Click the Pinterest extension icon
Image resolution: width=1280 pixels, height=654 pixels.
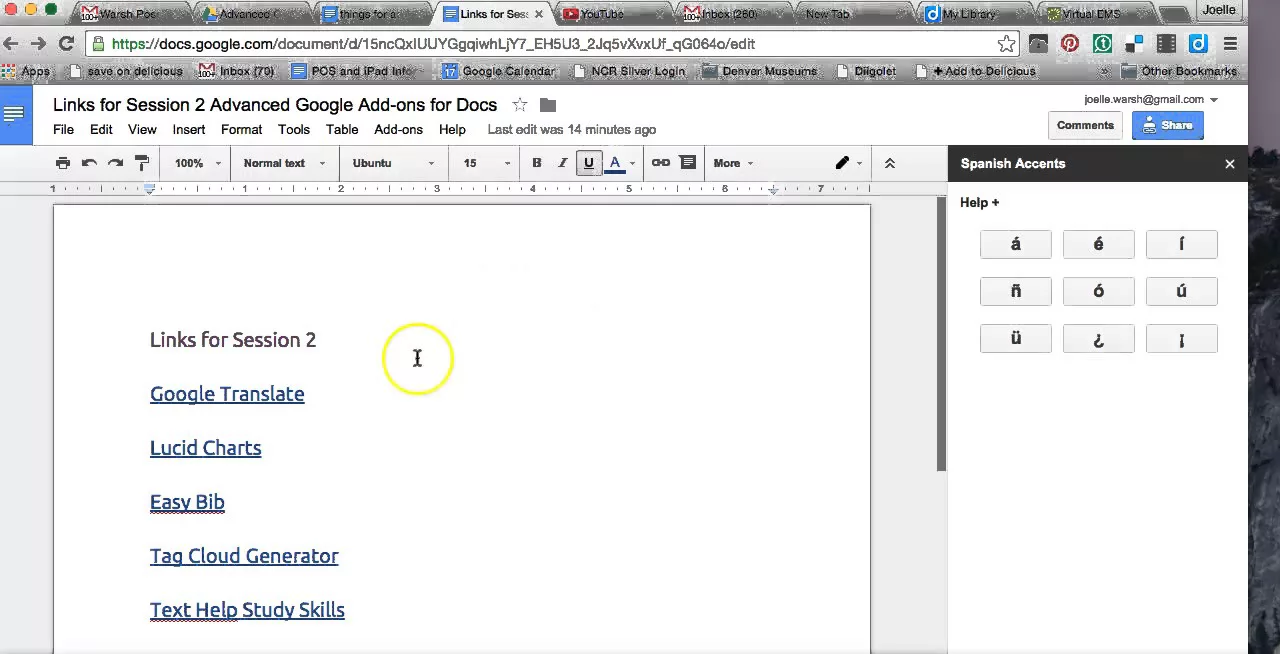pyautogui.click(x=1070, y=44)
